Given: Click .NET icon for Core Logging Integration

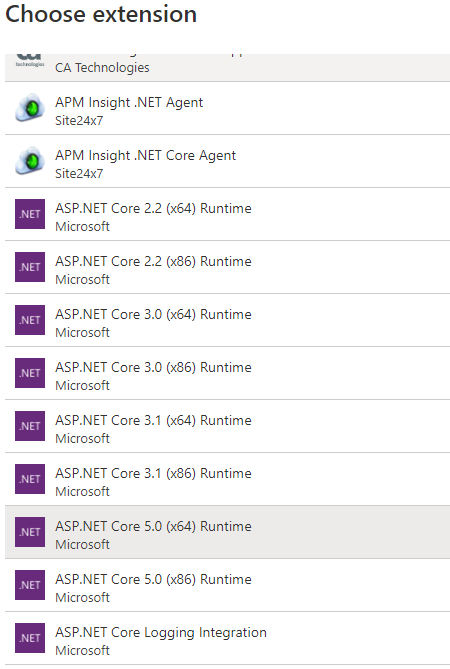Looking at the screenshot, I should tap(30, 638).
